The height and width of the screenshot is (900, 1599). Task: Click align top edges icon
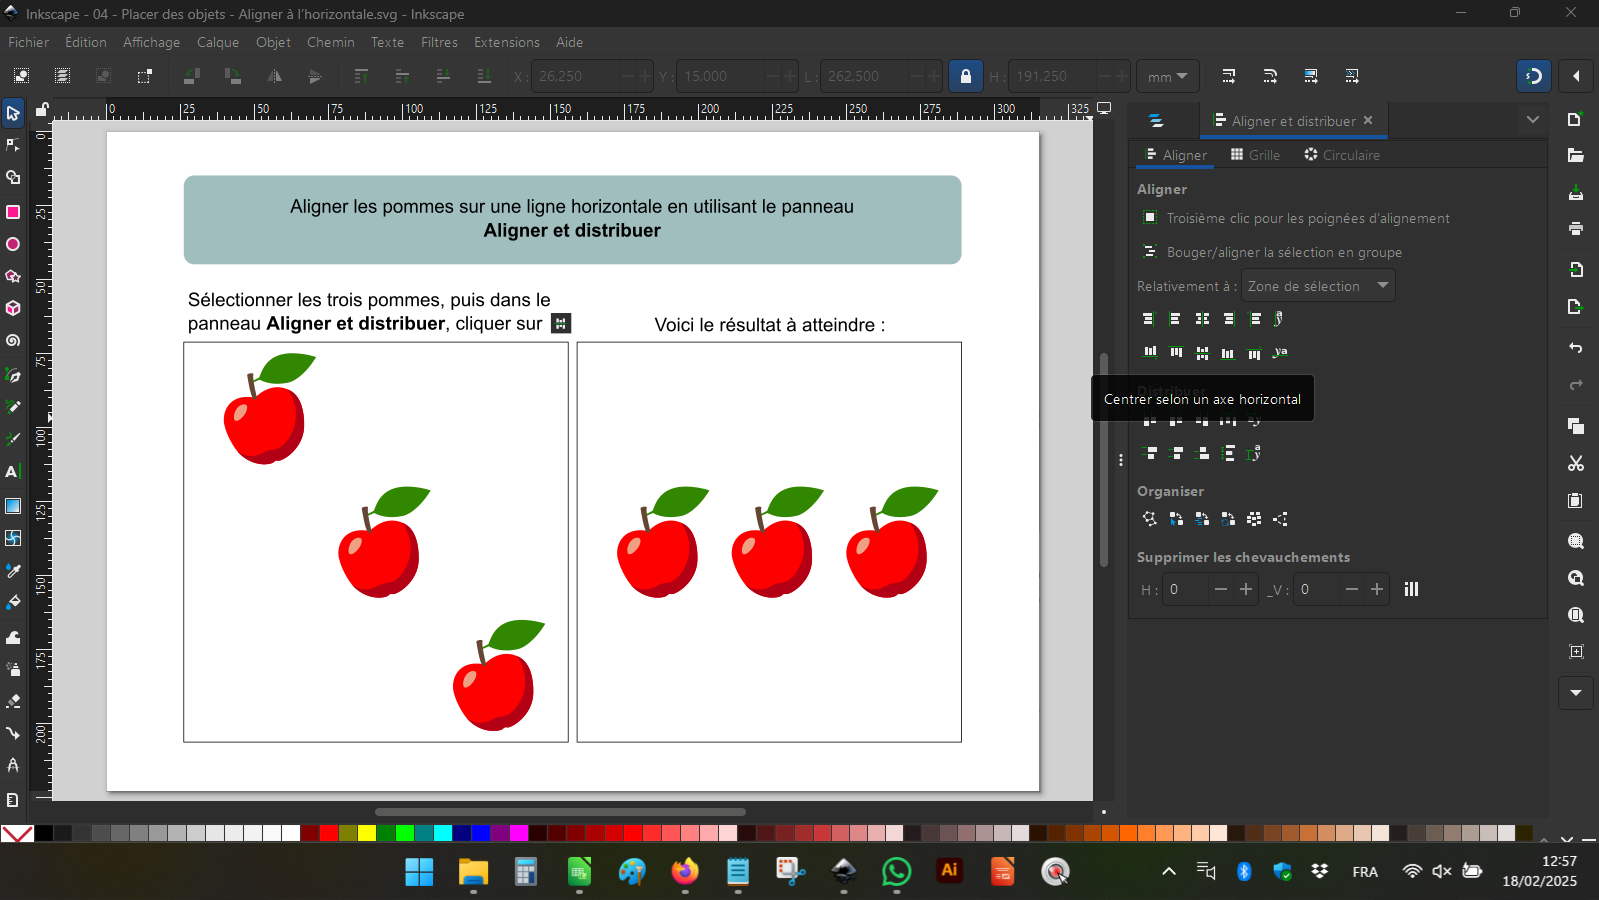click(1176, 352)
